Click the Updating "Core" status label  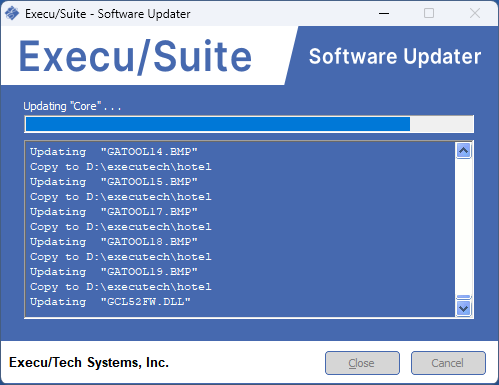pos(72,106)
